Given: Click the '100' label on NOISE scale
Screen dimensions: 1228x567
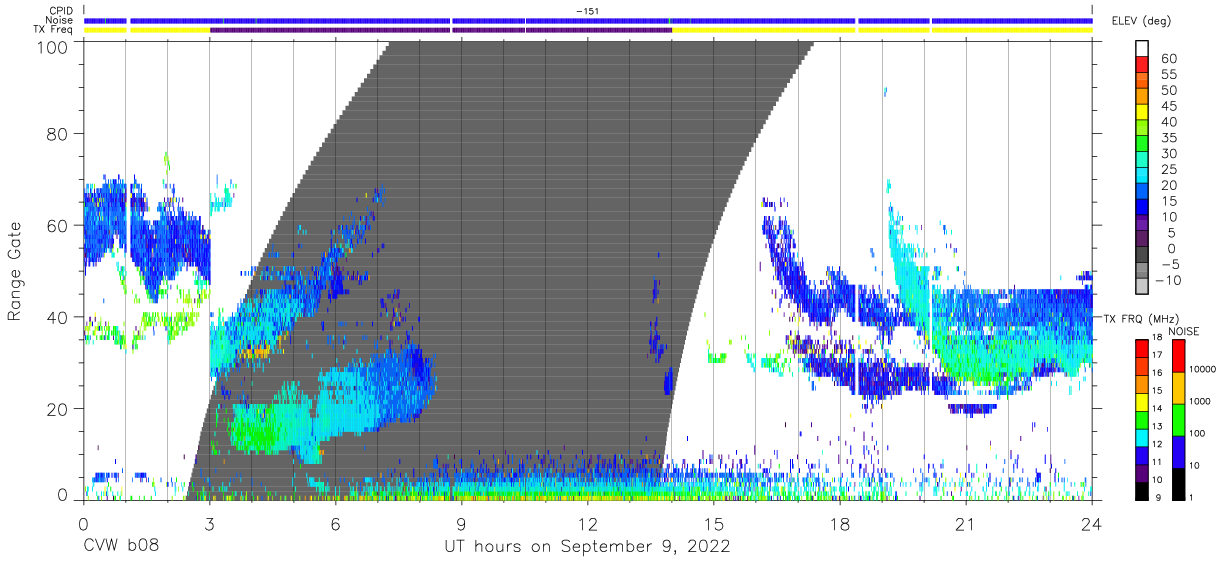Looking at the screenshot, I should pos(1197,434).
